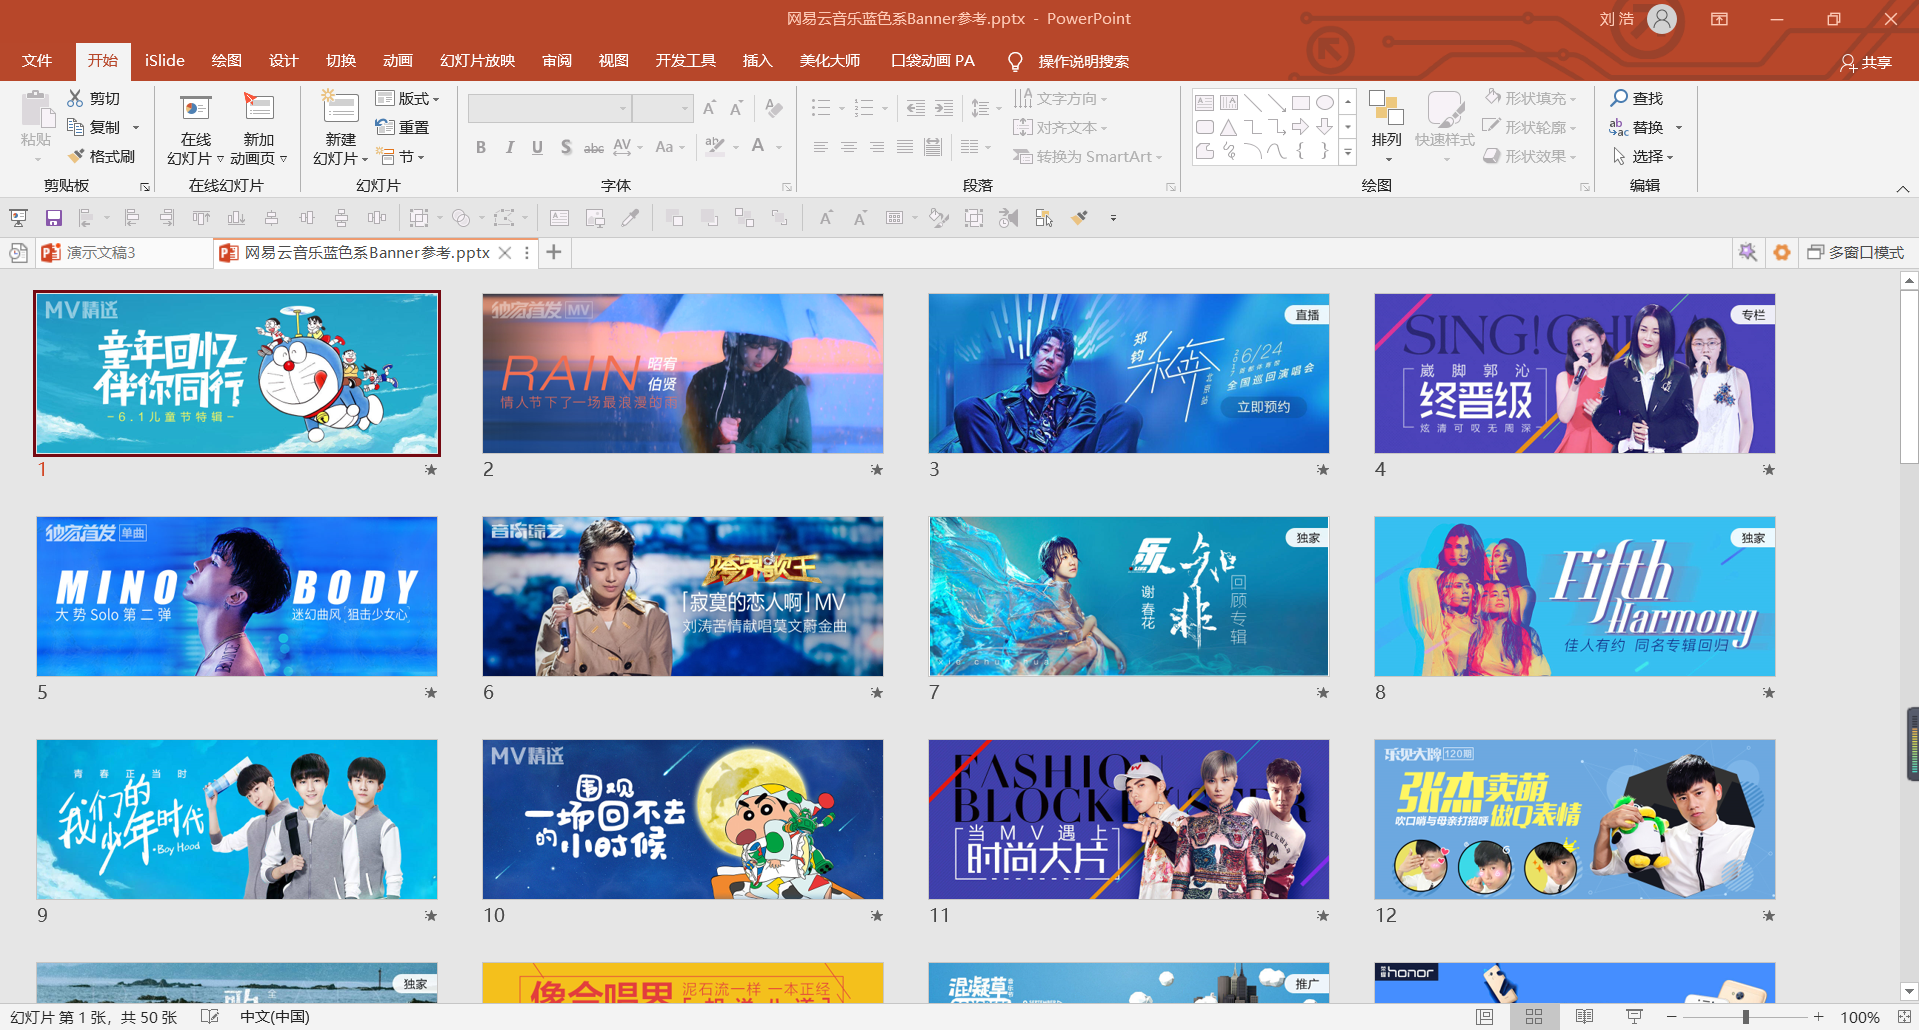The height and width of the screenshot is (1030, 1919).
Task: Click the lightbulb Tell Me icon
Action: (x=1015, y=61)
